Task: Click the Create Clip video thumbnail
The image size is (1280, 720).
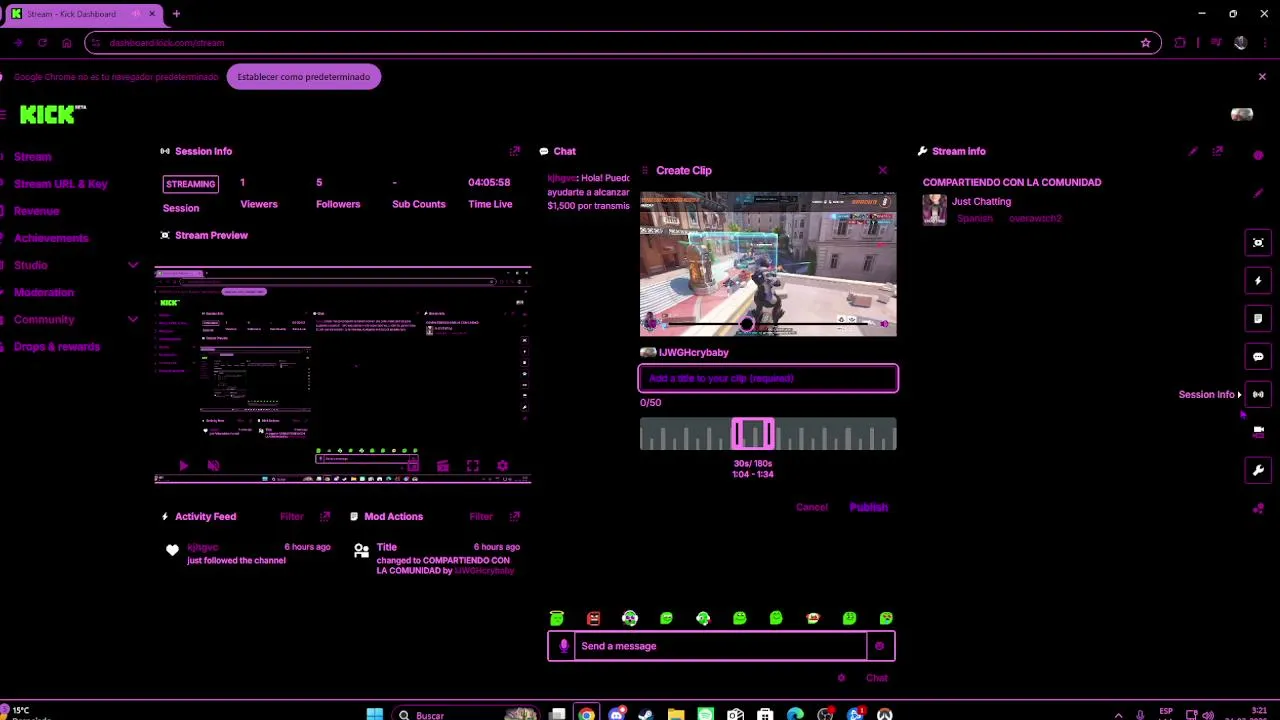Action: coord(768,264)
